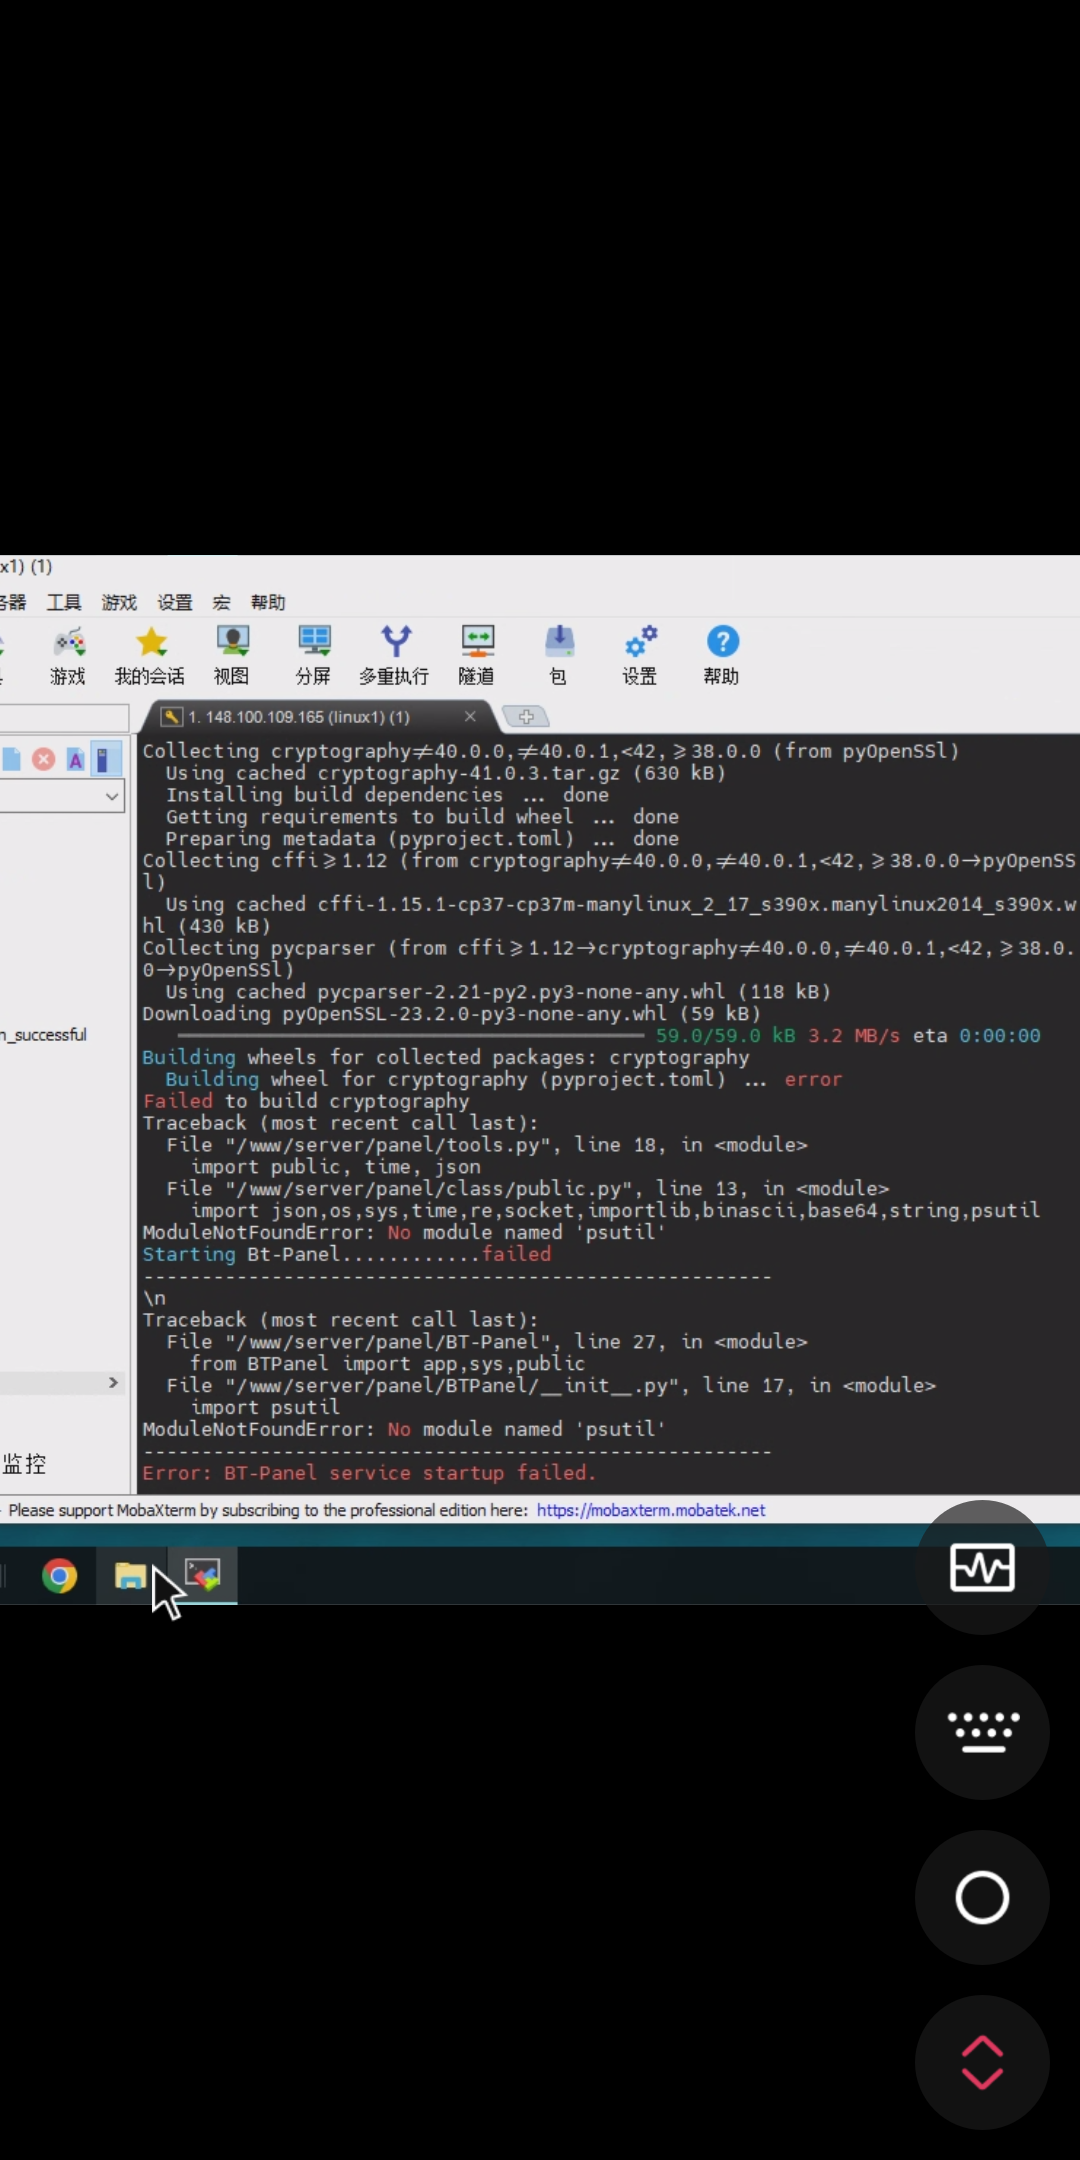The height and width of the screenshot is (2160, 1080).
Task: Open the 游戏 (Games) toolbar icon
Action: [68, 655]
